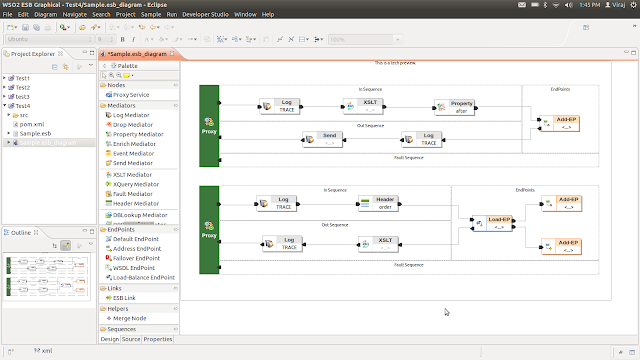Expand the test3 project
Image resolution: width=640 pixels, height=360 pixels.
pyautogui.click(x=4, y=97)
